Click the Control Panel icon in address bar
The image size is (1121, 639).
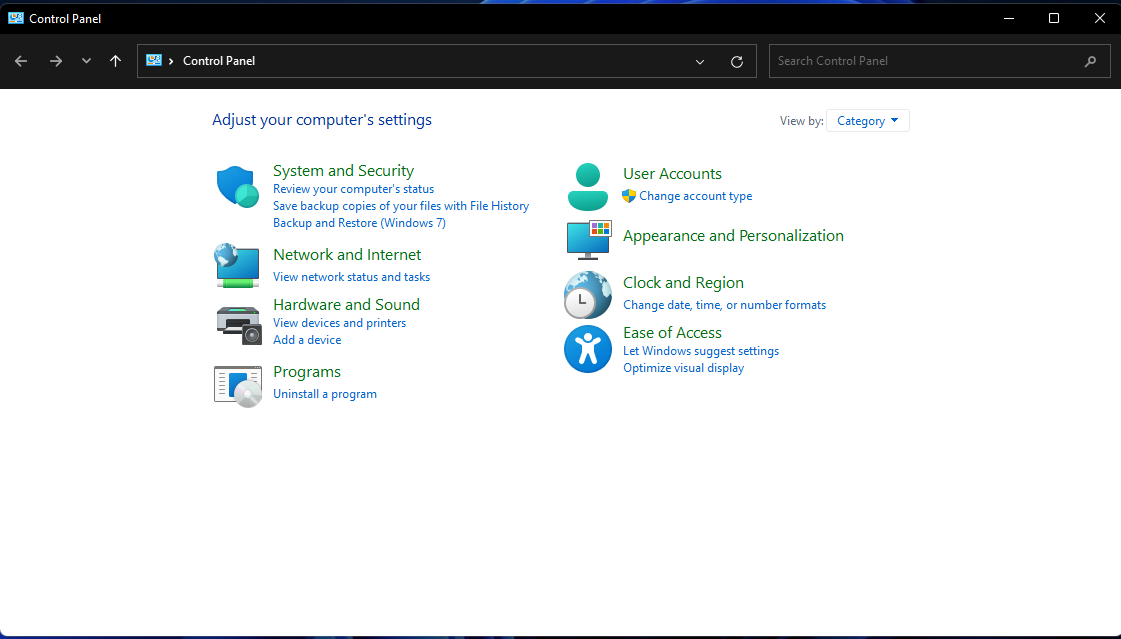pyautogui.click(x=154, y=61)
